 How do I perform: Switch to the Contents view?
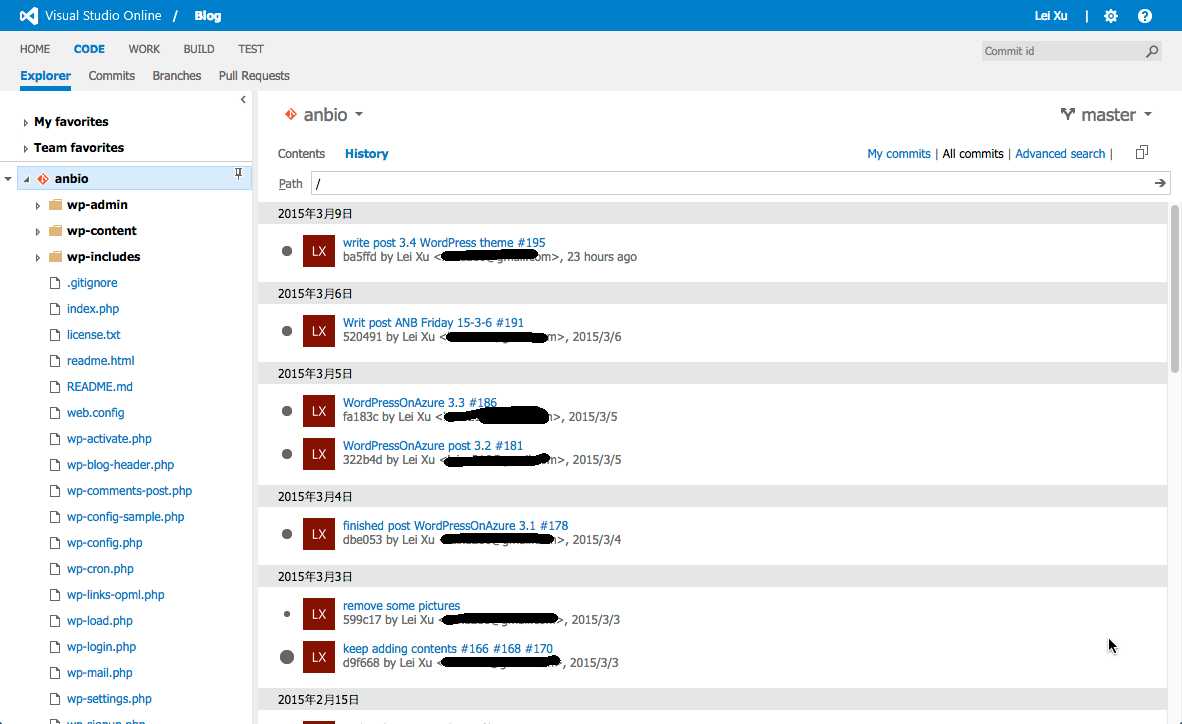click(x=302, y=153)
